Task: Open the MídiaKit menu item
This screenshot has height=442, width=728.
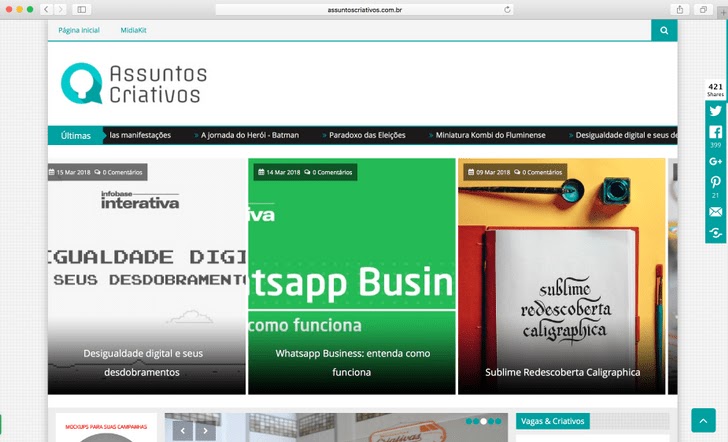Action: click(133, 30)
